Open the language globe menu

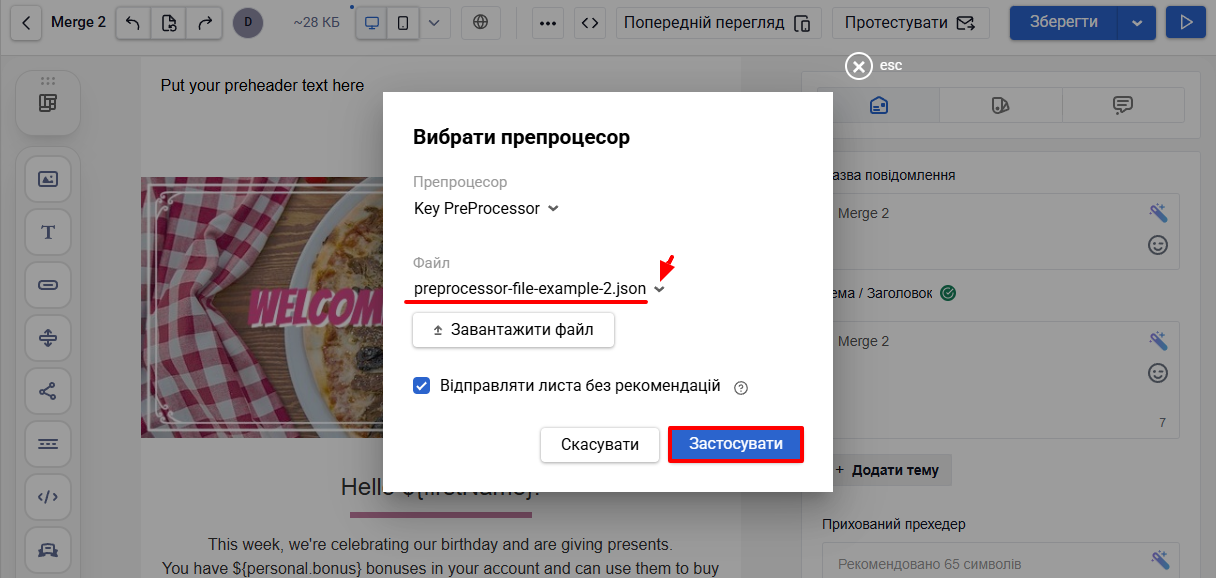(x=481, y=22)
